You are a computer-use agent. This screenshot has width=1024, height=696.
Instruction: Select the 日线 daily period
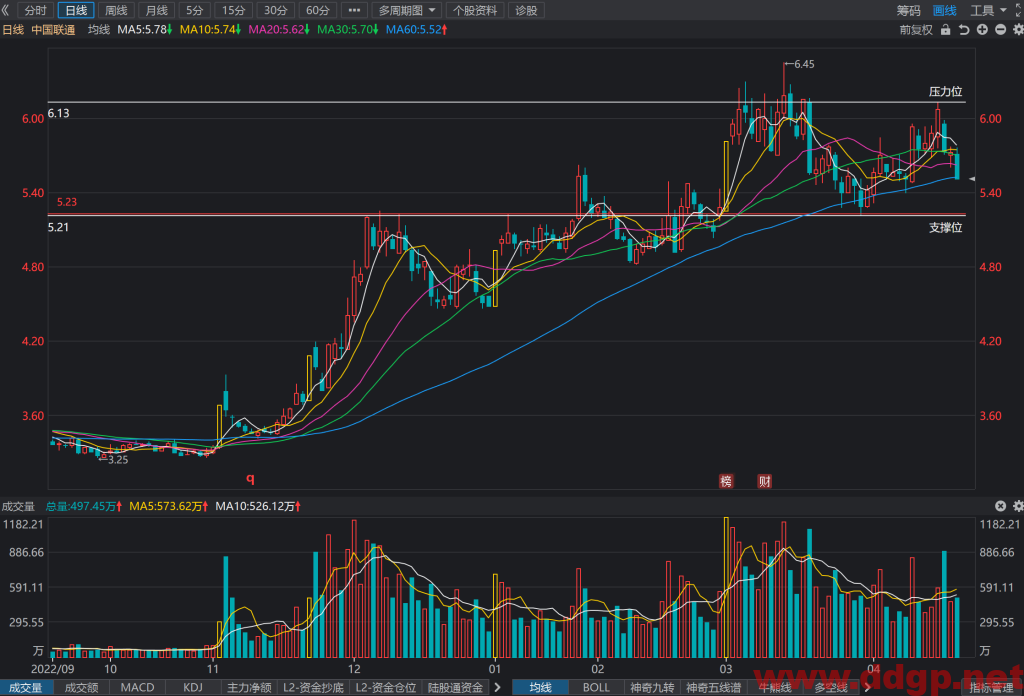pyautogui.click(x=76, y=10)
